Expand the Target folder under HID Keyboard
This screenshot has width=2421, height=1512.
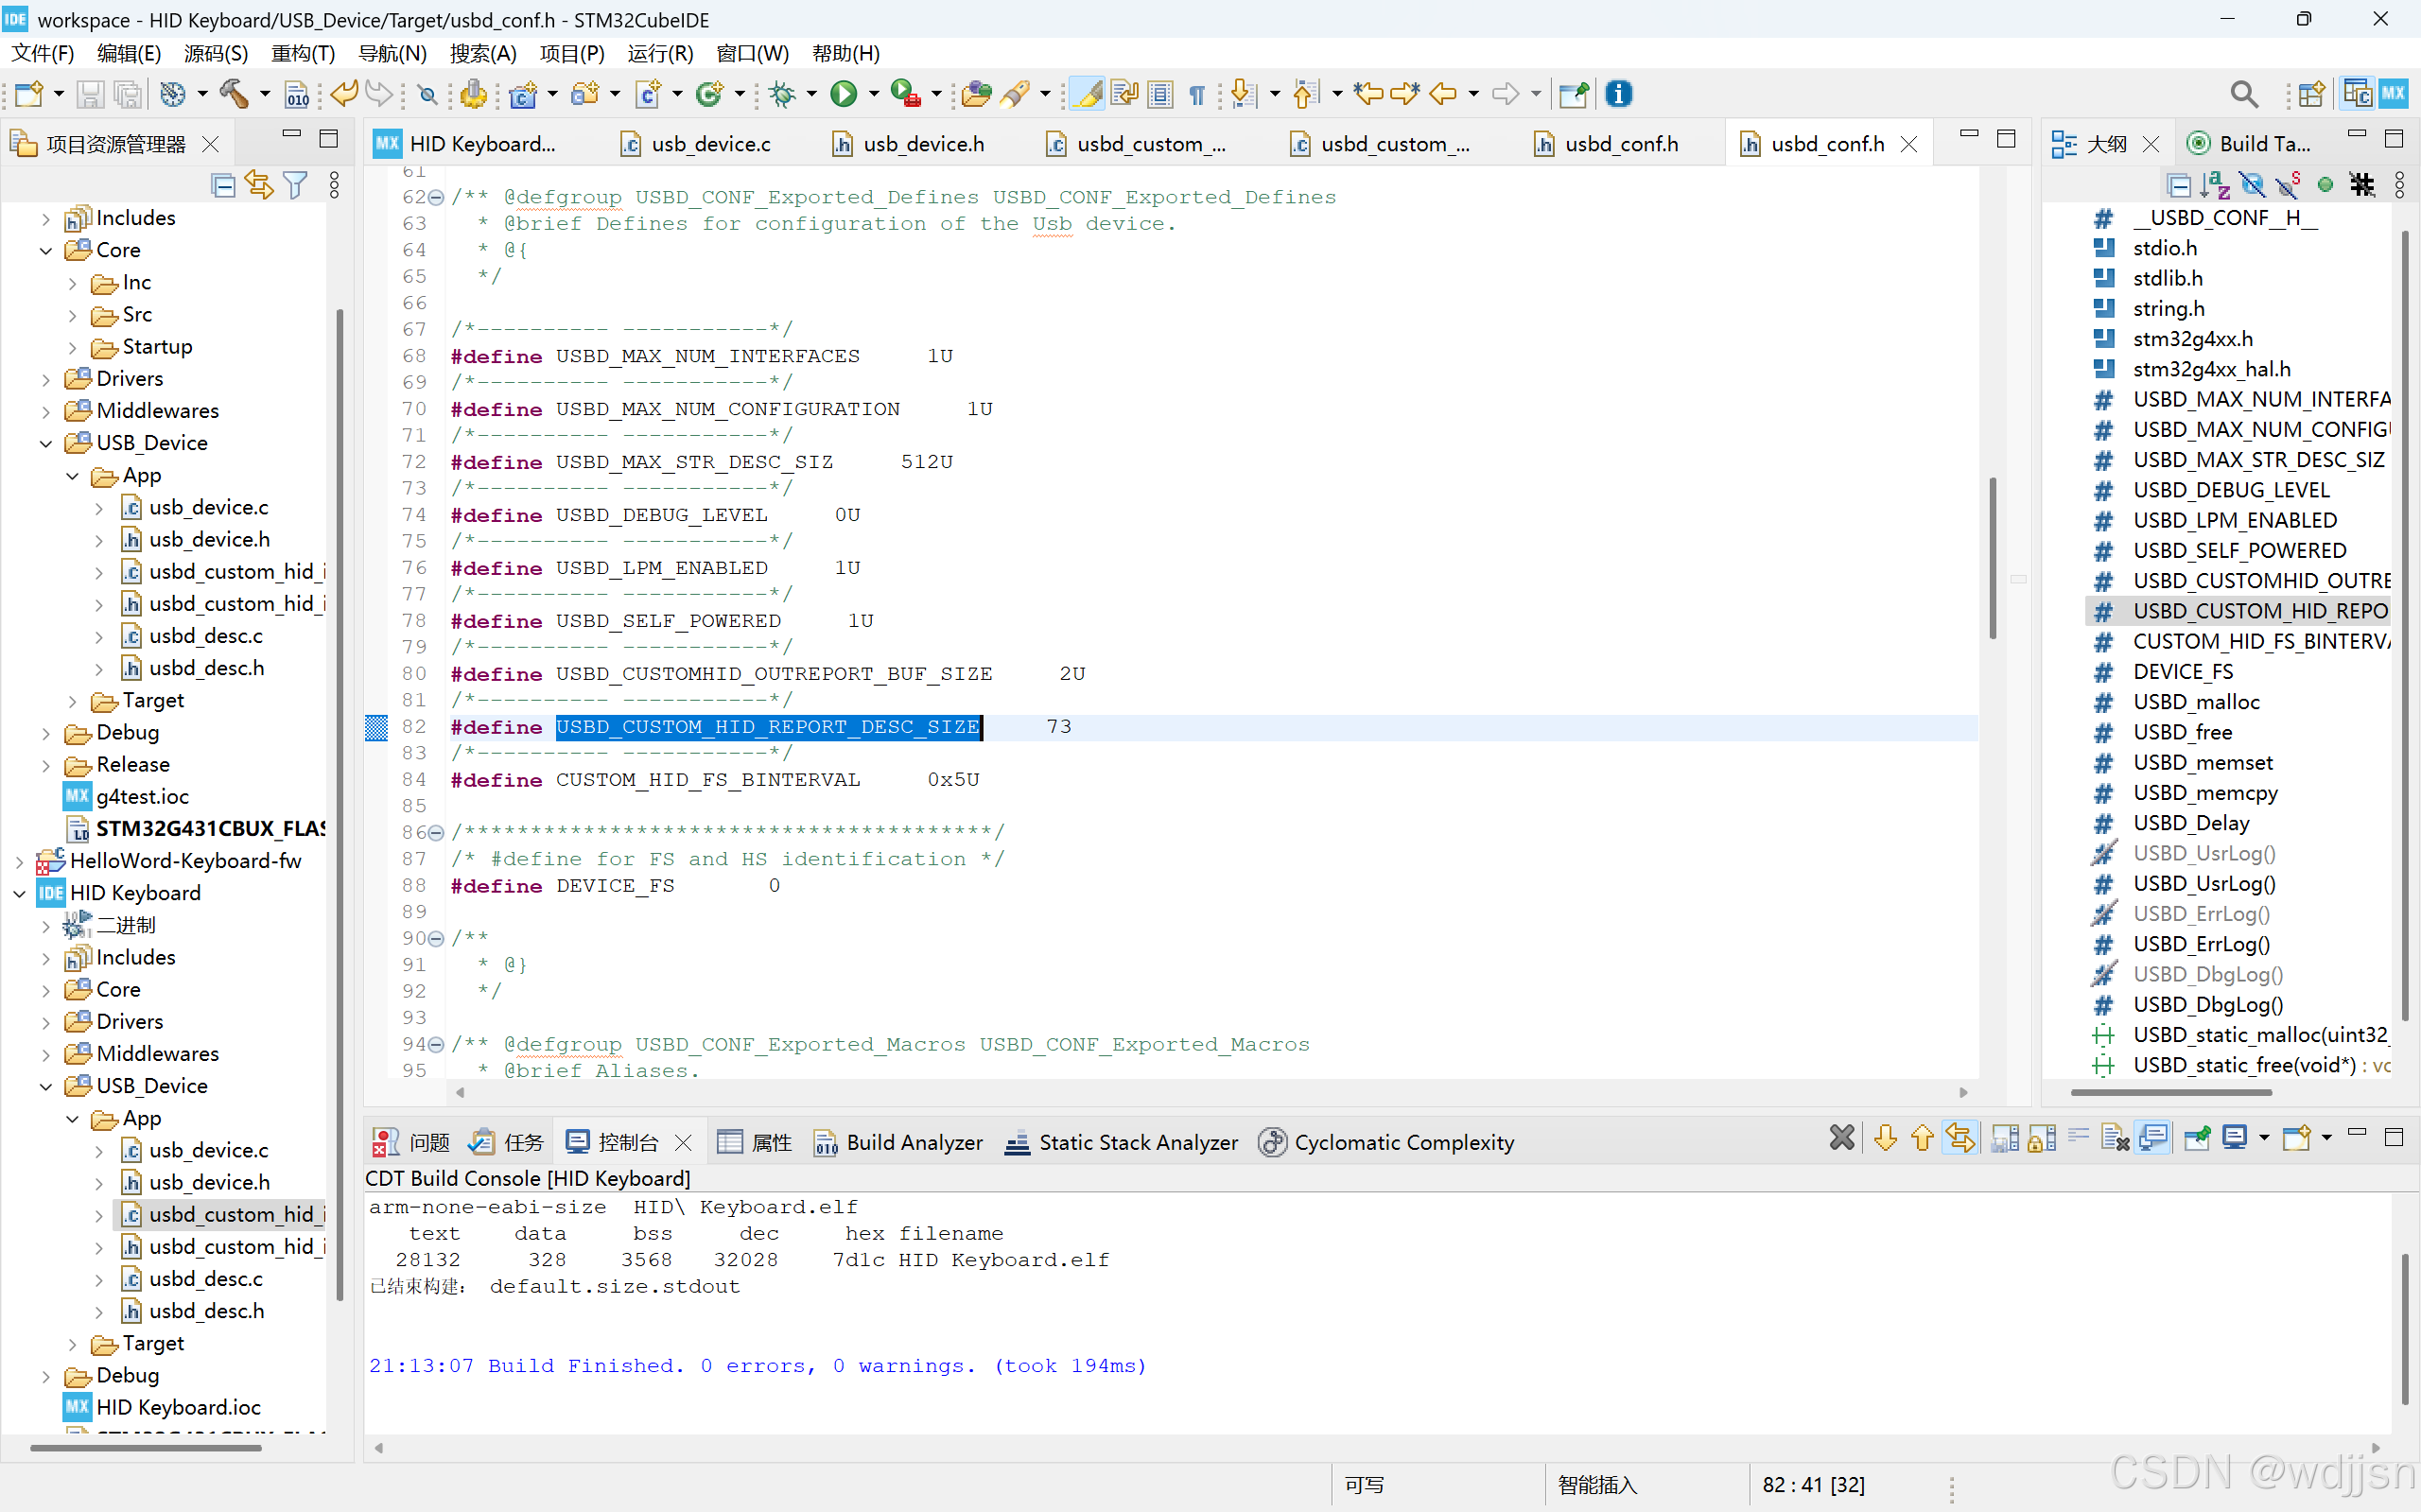[72, 1344]
